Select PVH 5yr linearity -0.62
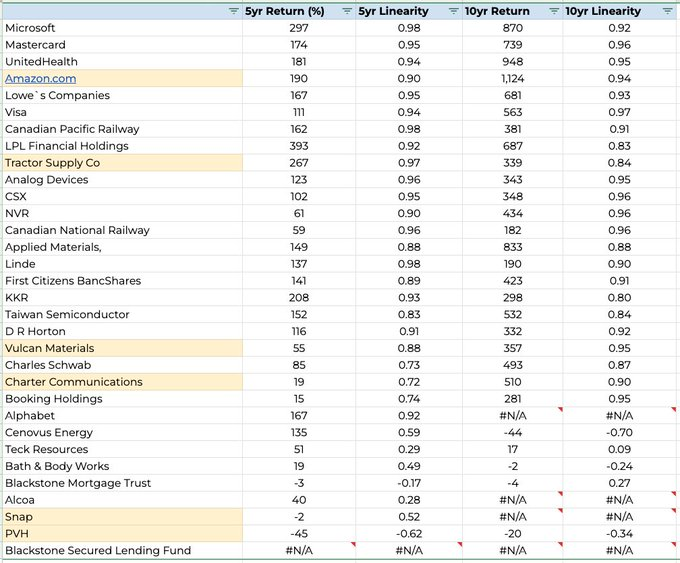This screenshot has width=680, height=563. point(409,534)
